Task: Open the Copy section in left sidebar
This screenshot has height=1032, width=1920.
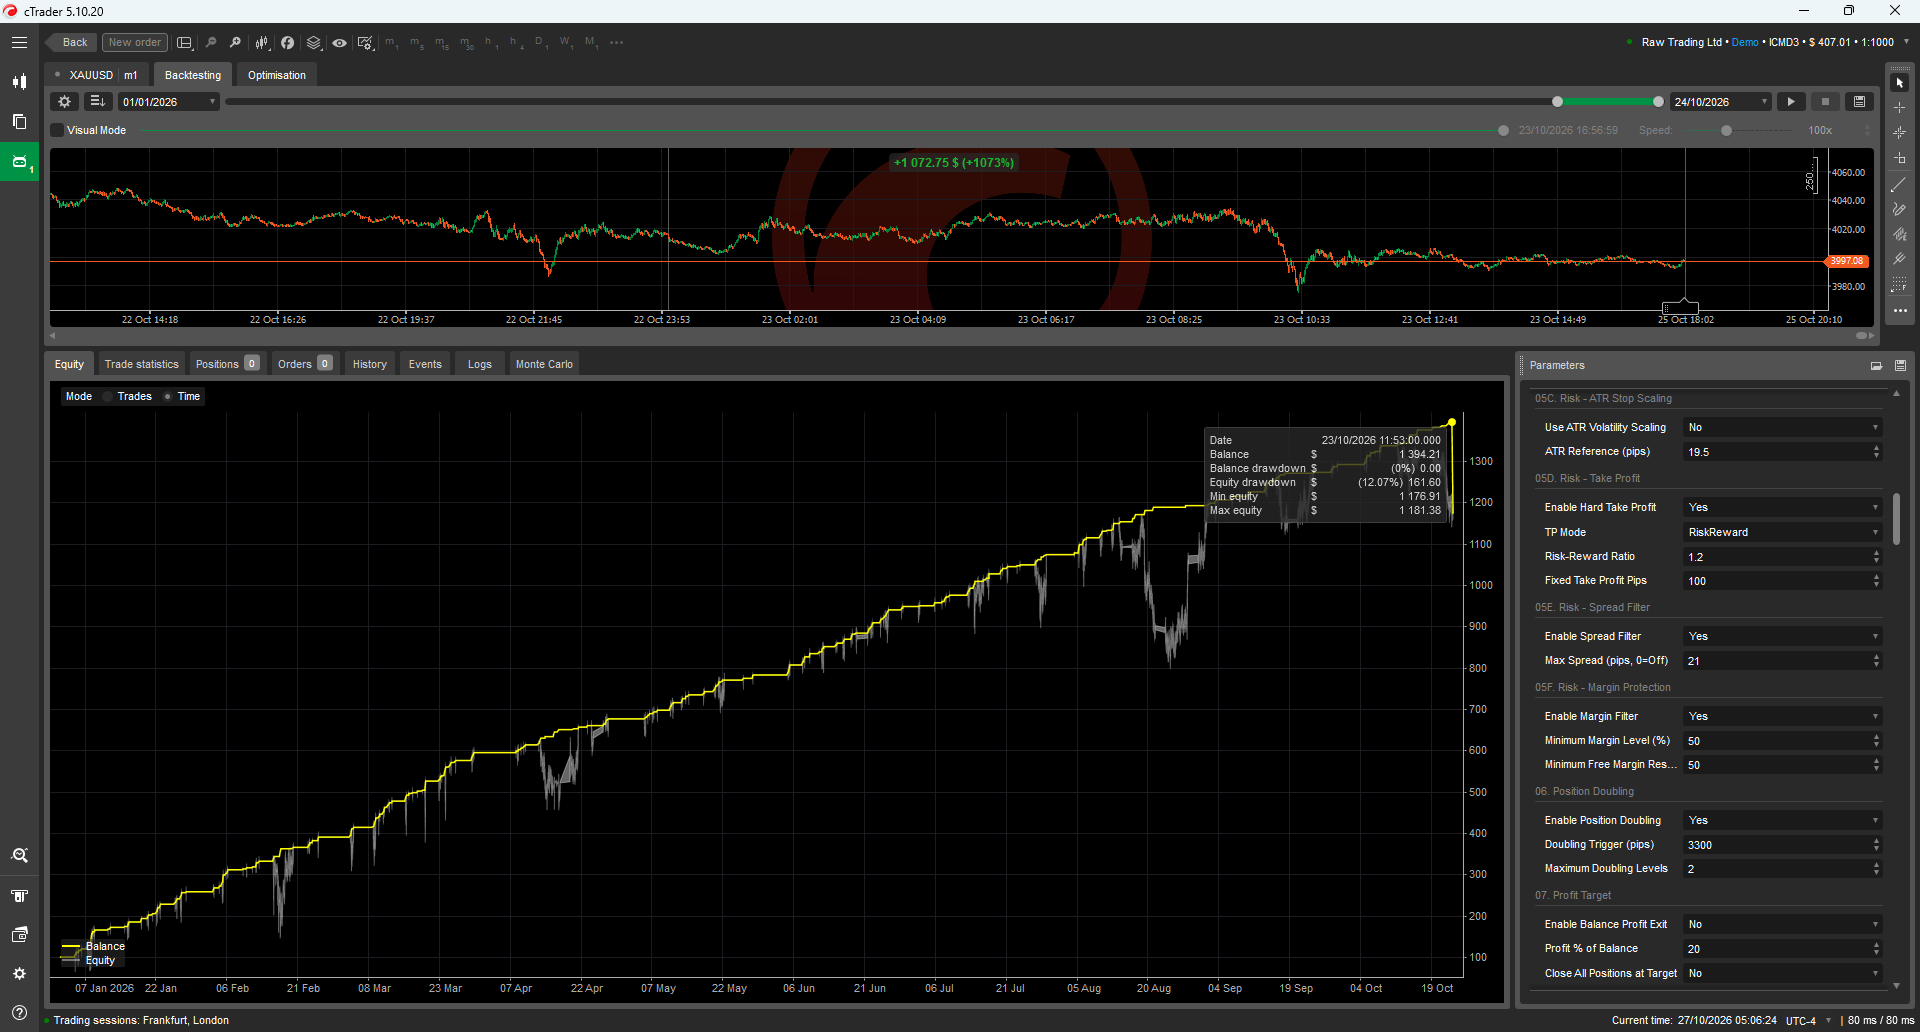Action: pos(19,121)
